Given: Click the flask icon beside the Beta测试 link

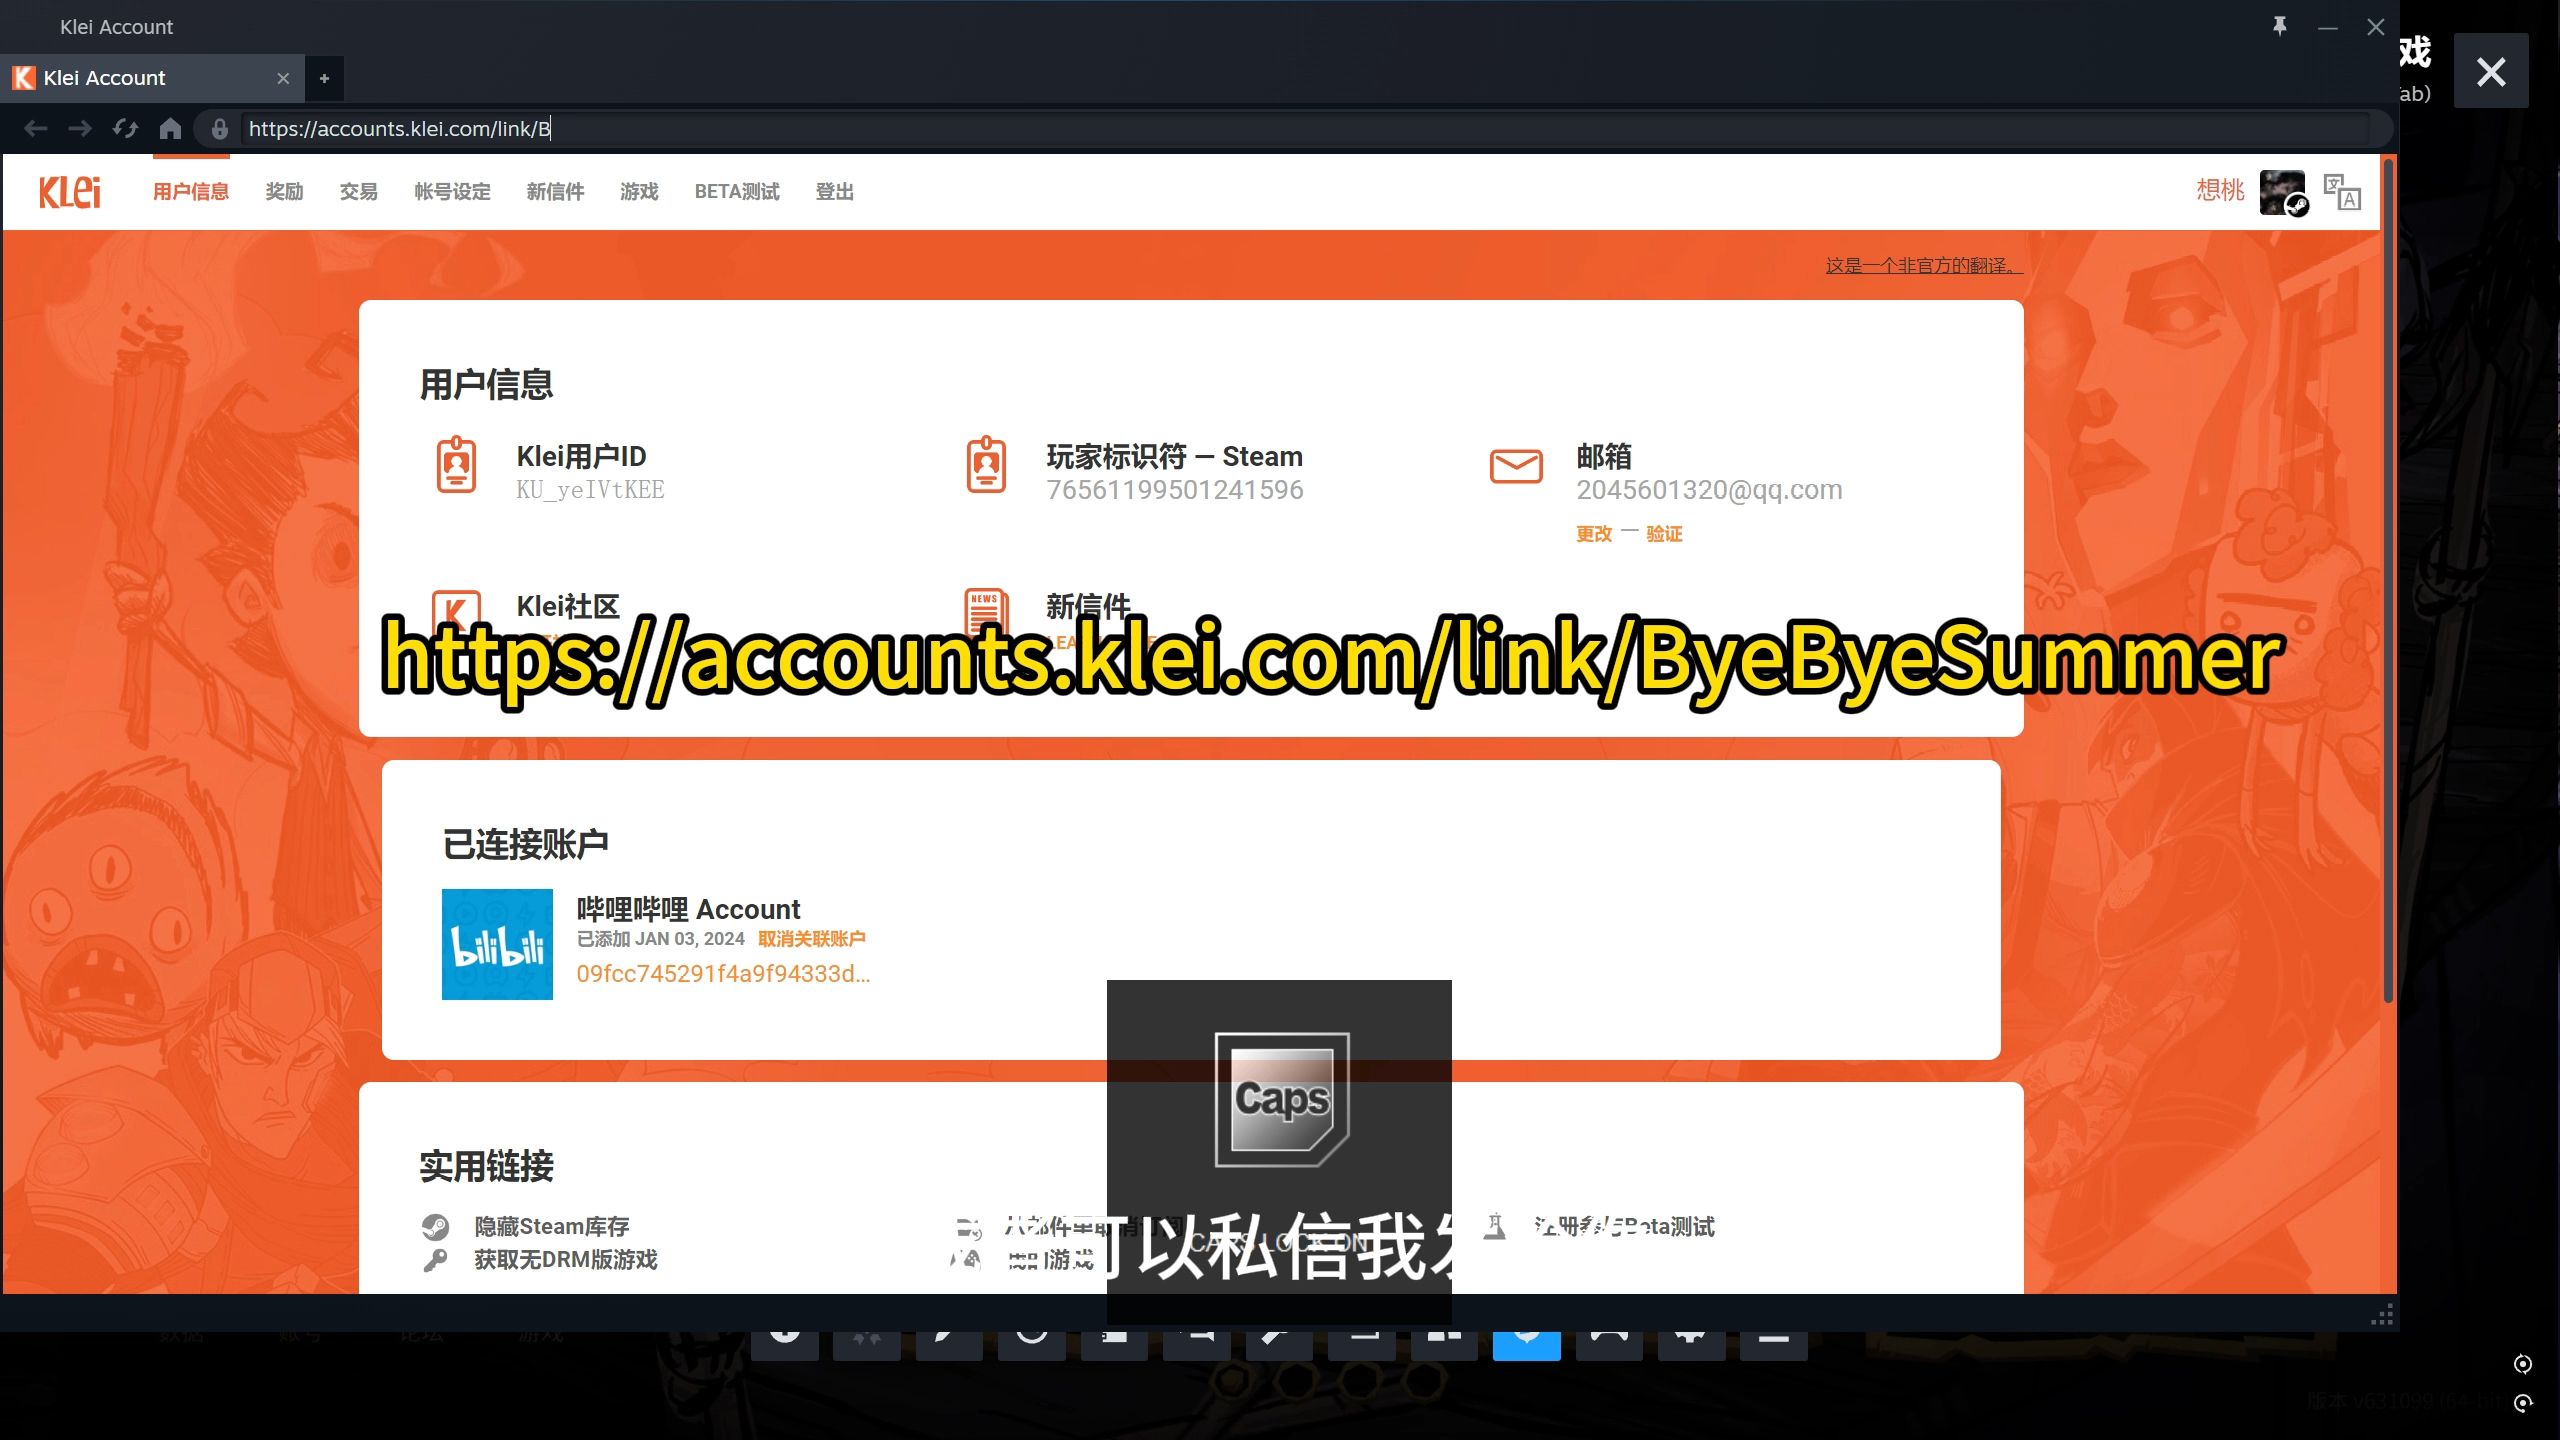Looking at the screenshot, I should (x=1495, y=1226).
